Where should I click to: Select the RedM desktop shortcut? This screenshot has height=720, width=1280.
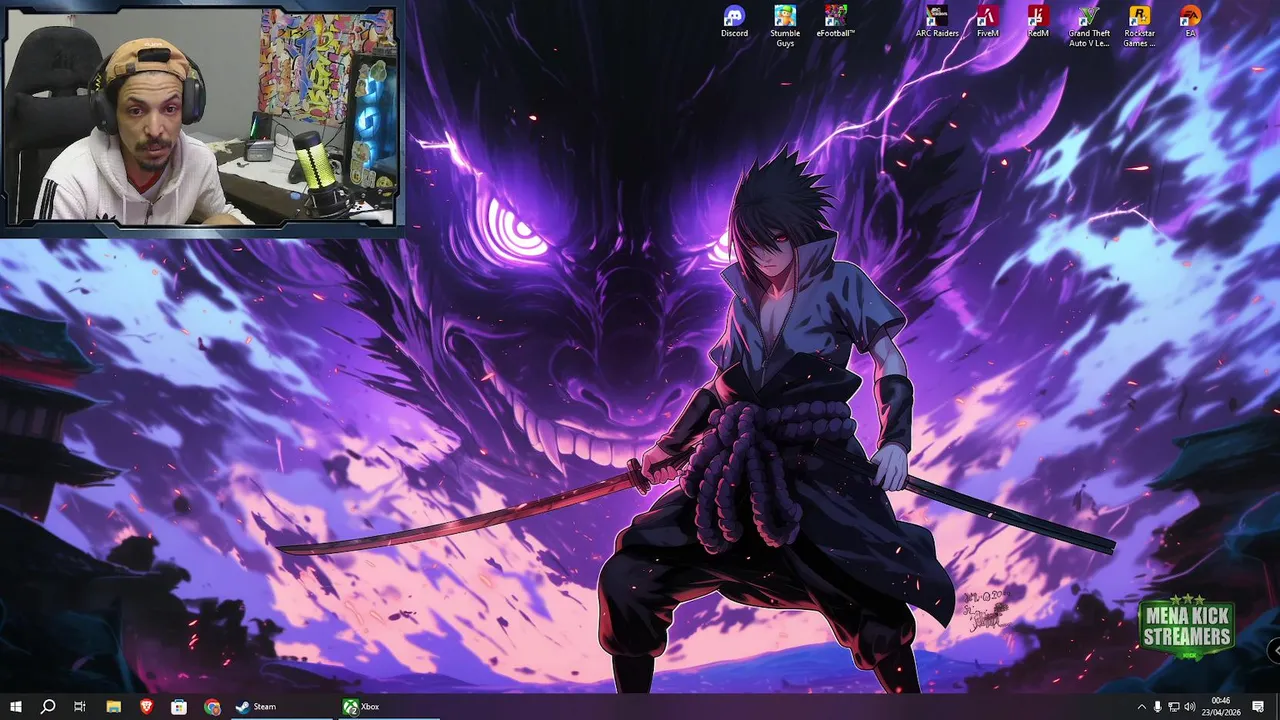[1038, 21]
